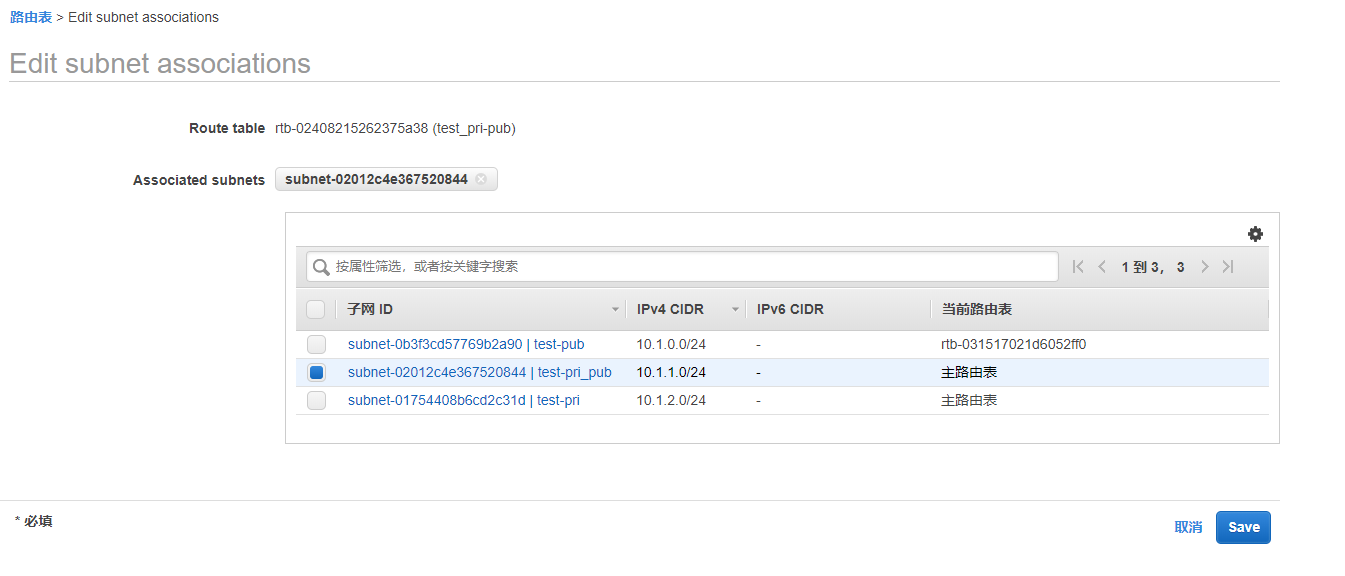Click 主路由表 in the test-pri_pub row

pos(969,372)
